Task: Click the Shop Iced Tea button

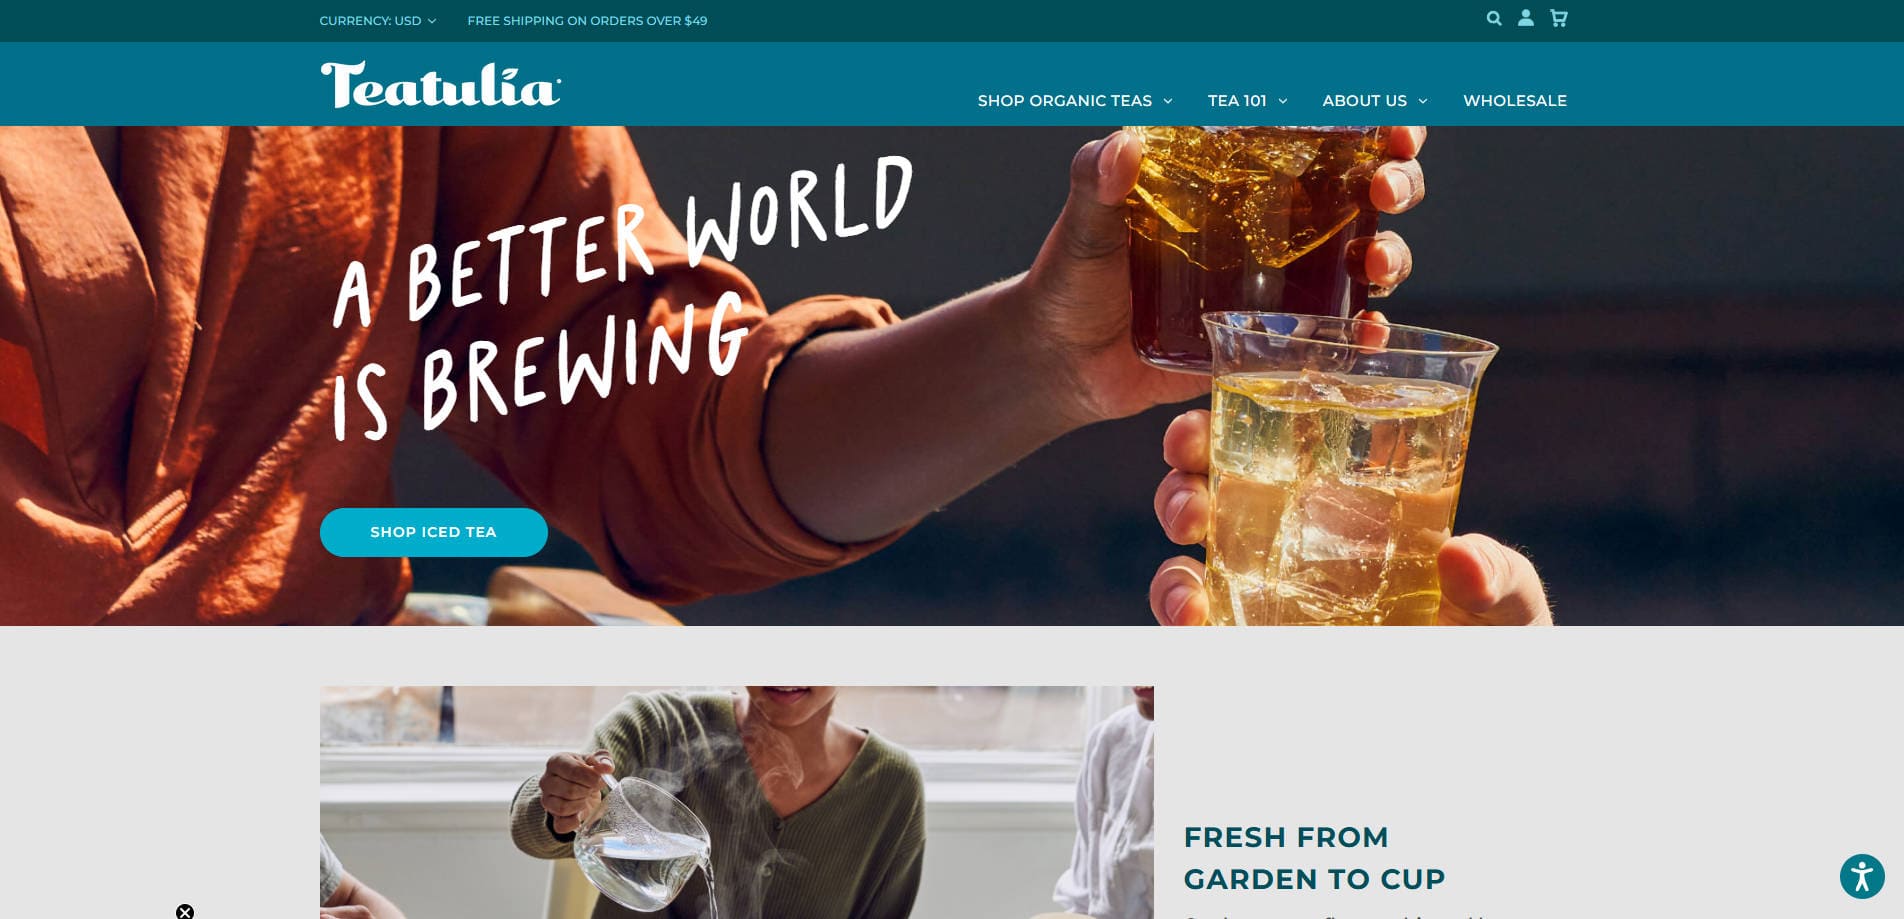Action: (434, 532)
